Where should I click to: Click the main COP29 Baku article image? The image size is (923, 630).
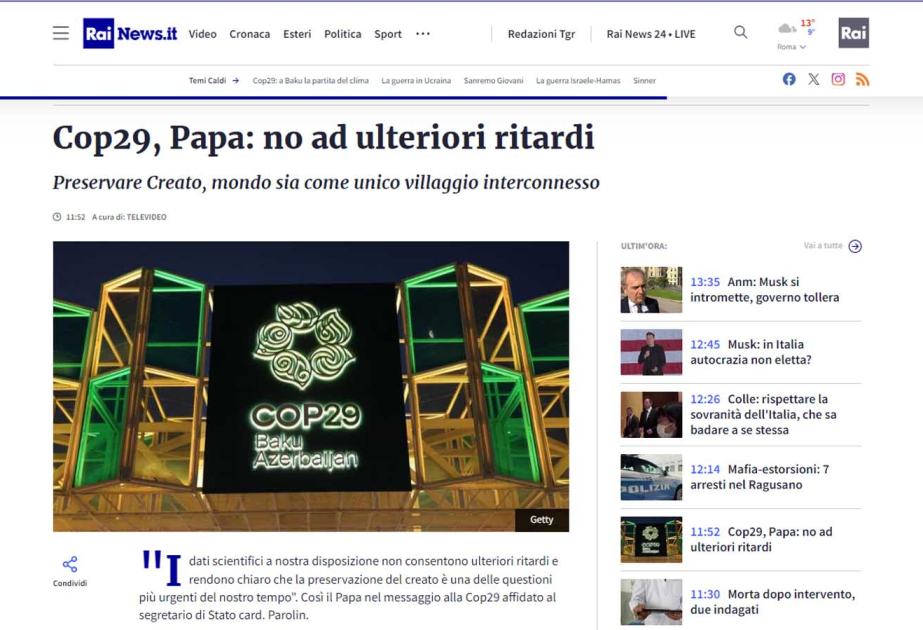311,386
